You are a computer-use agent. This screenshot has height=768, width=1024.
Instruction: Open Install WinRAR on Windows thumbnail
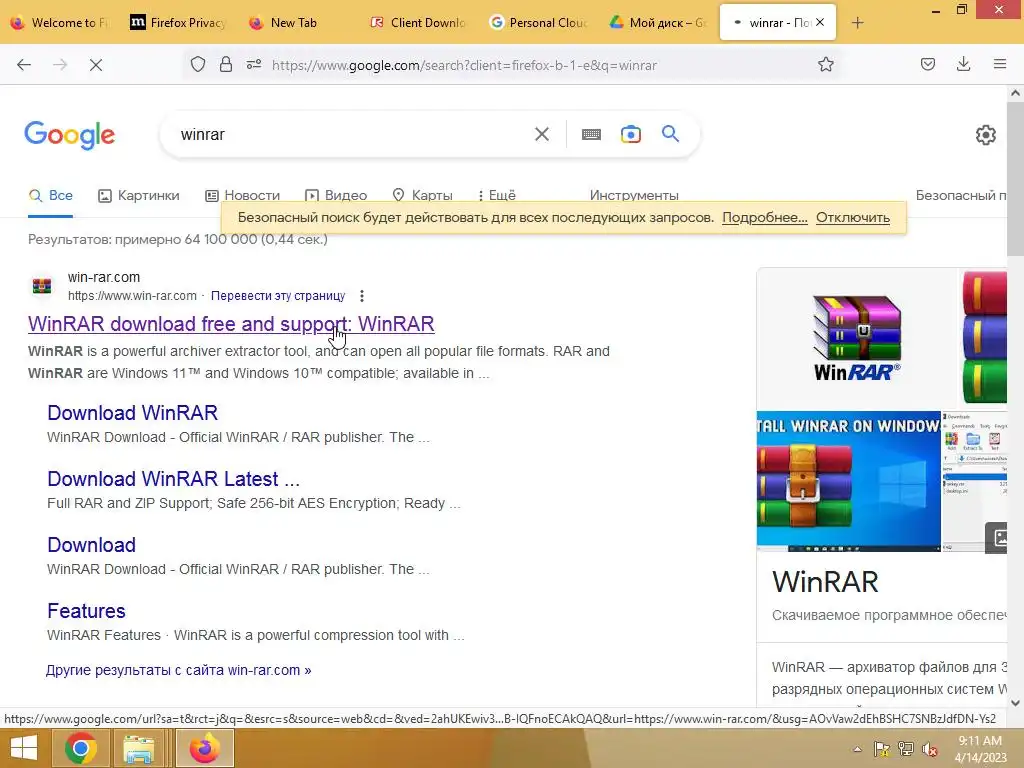(x=848, y=481)
